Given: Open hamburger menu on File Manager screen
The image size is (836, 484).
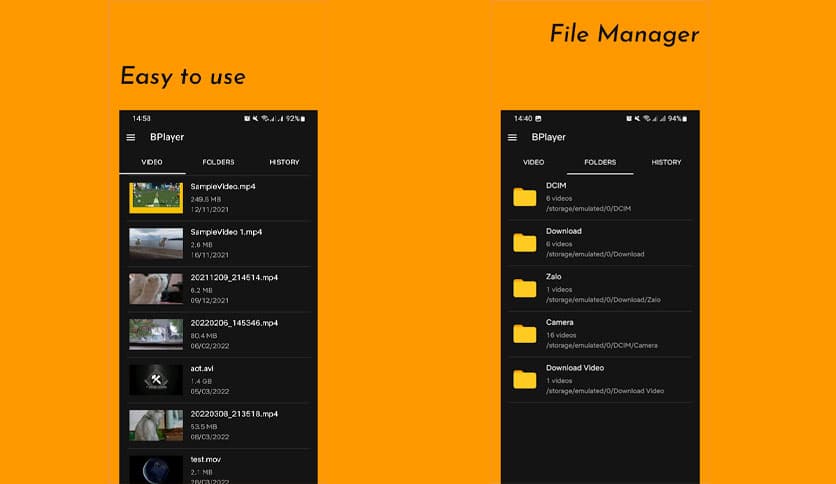Looking at the screenshot, I should tap(513, 138).
